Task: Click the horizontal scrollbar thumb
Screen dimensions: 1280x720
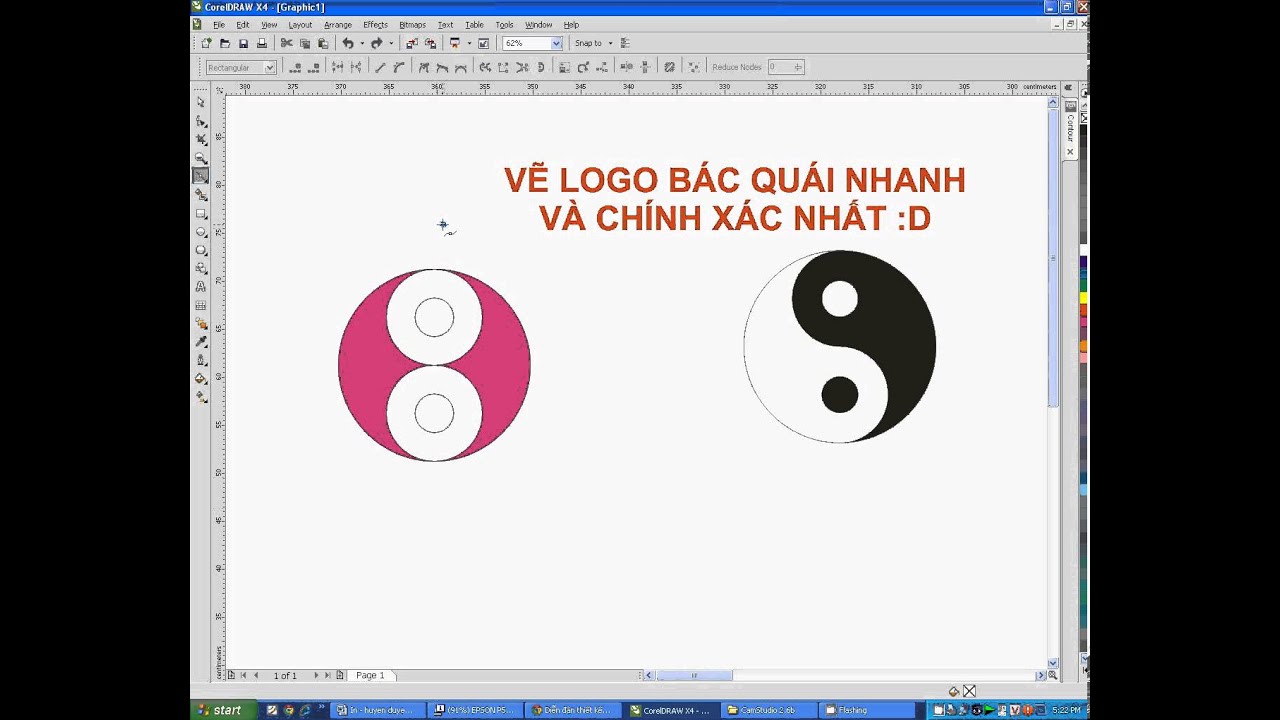Action: point(694,675)
